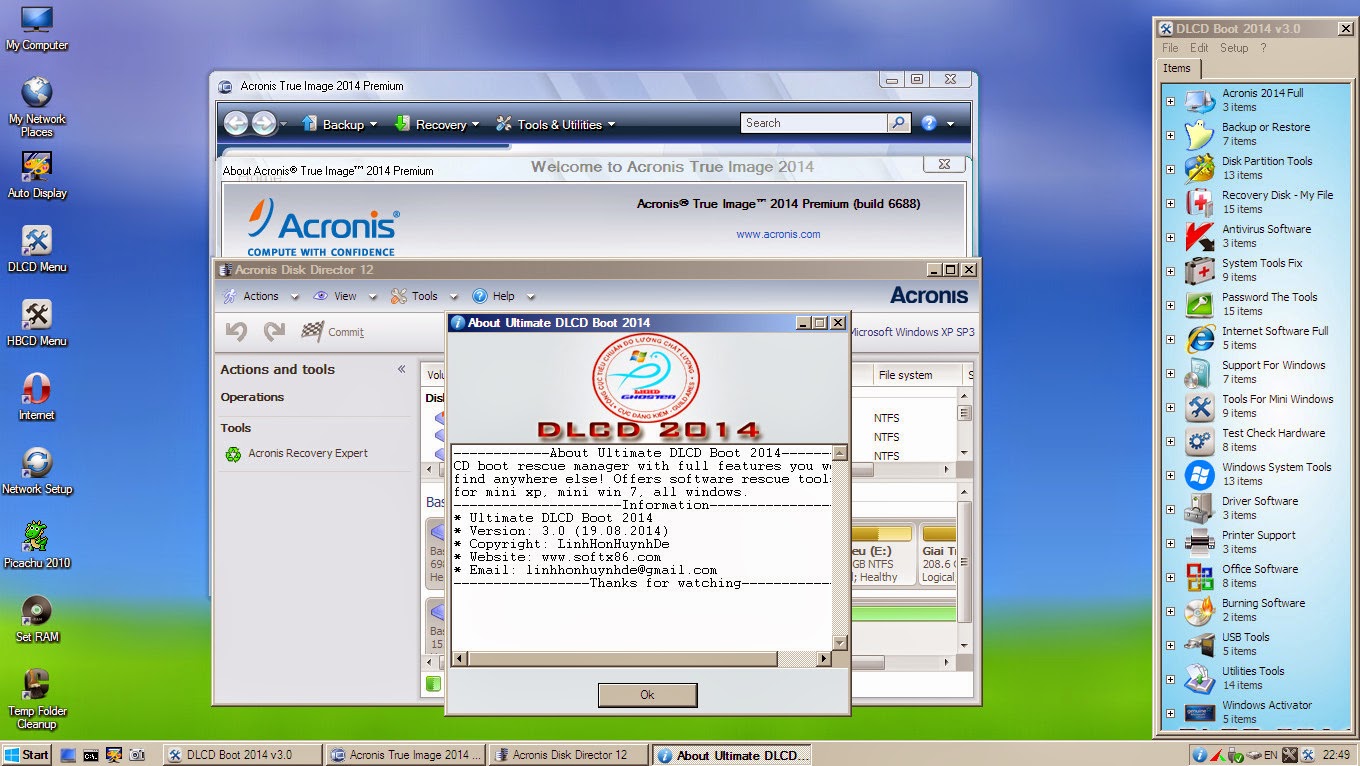Click the Burning Software disc icon
Image resolution: width=1360 pixels, height=766 pixels.
coord(1199,610)
